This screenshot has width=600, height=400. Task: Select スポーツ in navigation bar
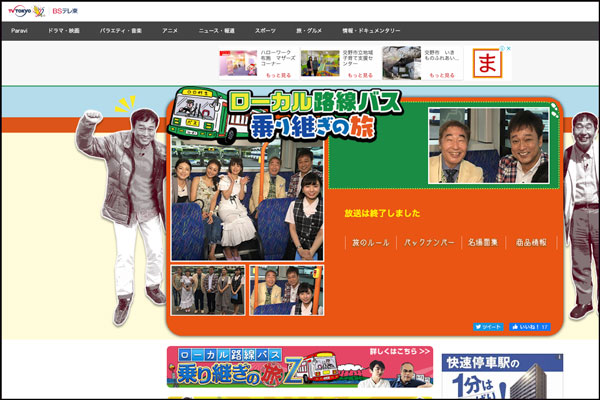tap(265, 31)
